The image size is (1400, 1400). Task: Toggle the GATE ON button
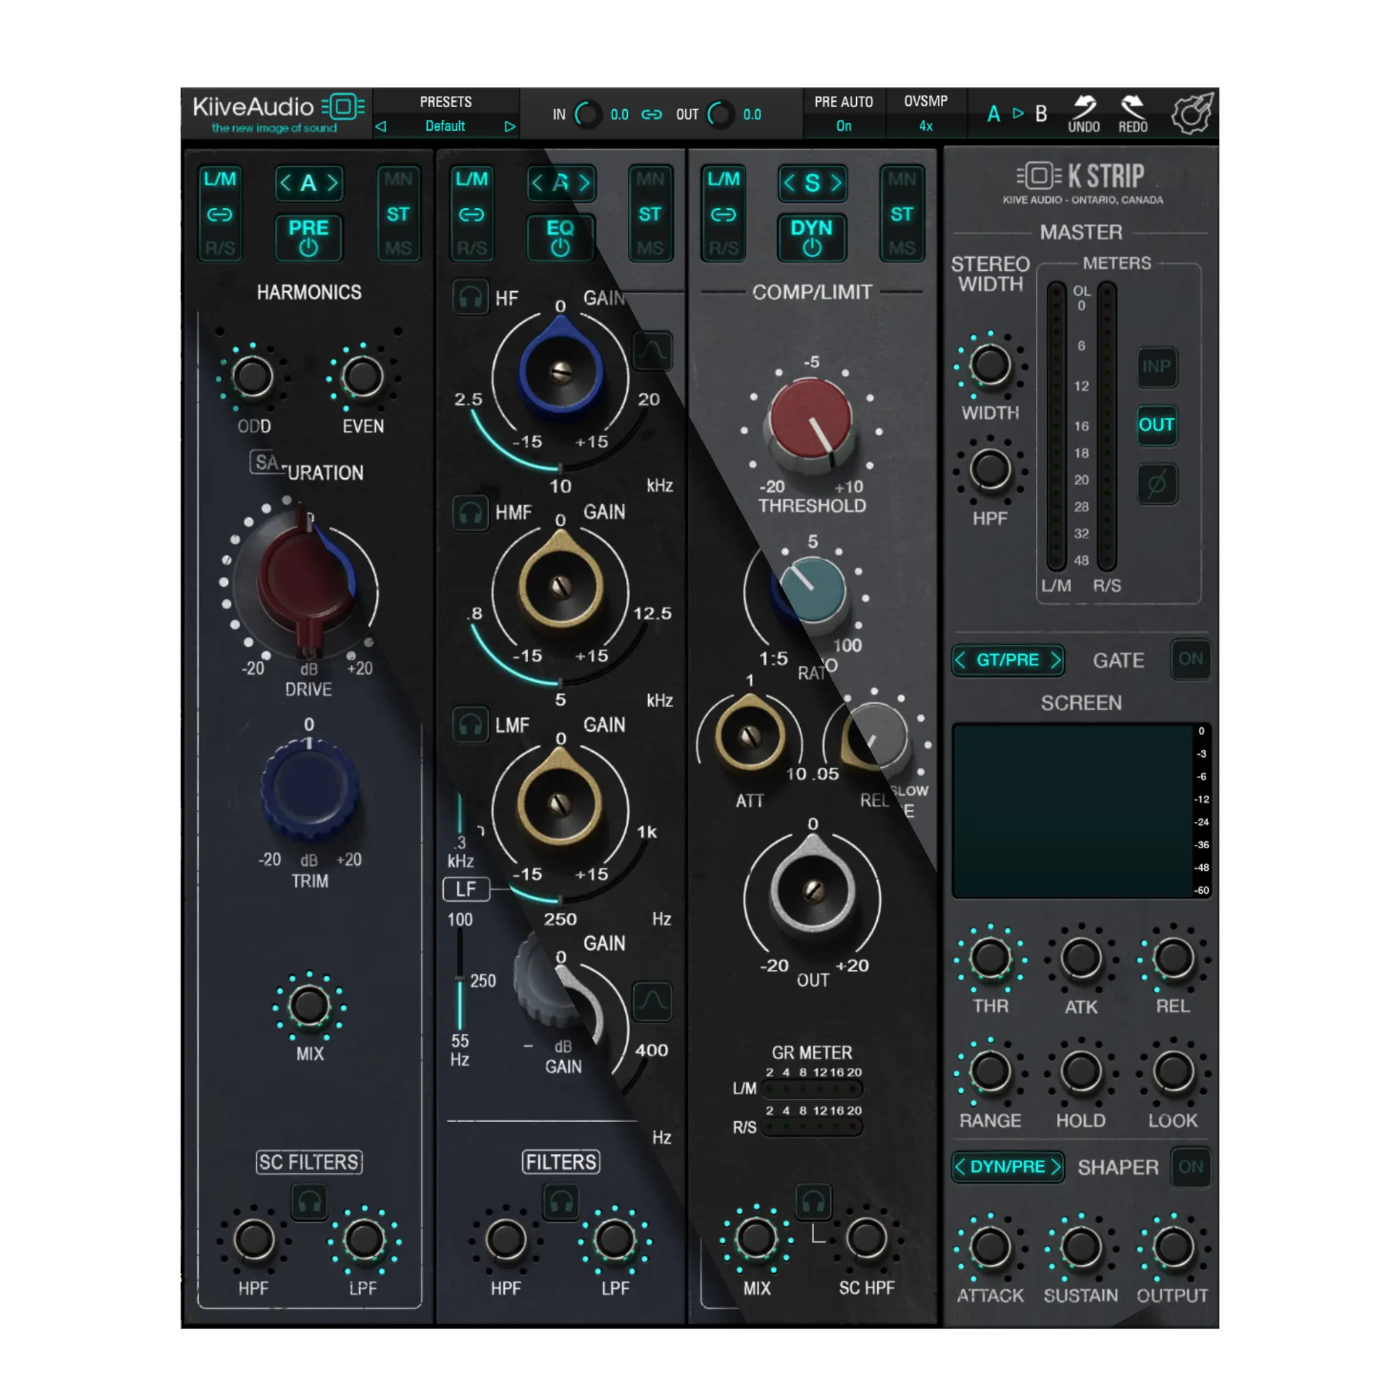(1191, 659)
